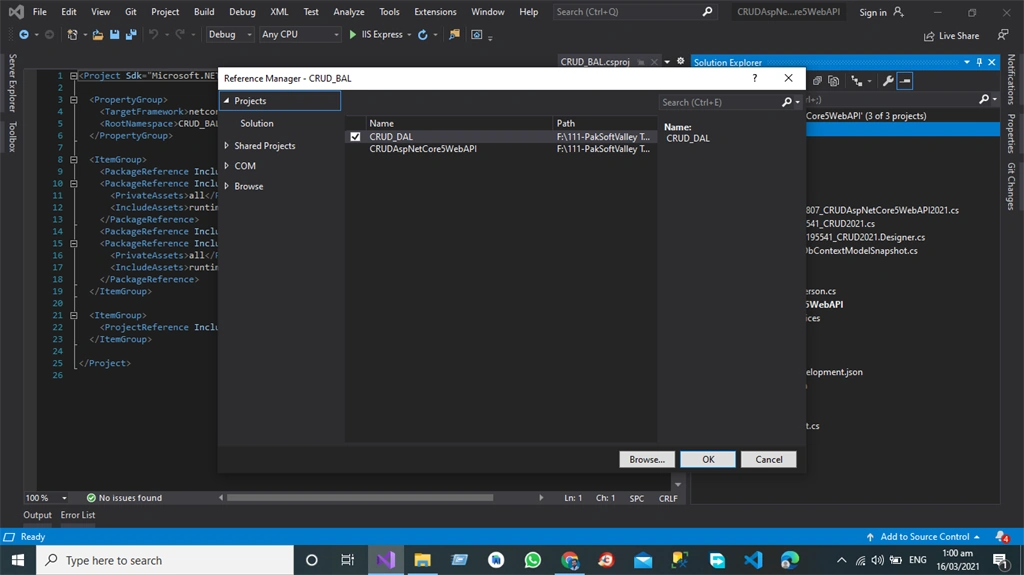Focus the Reference Manager search box

coord(720,102)
